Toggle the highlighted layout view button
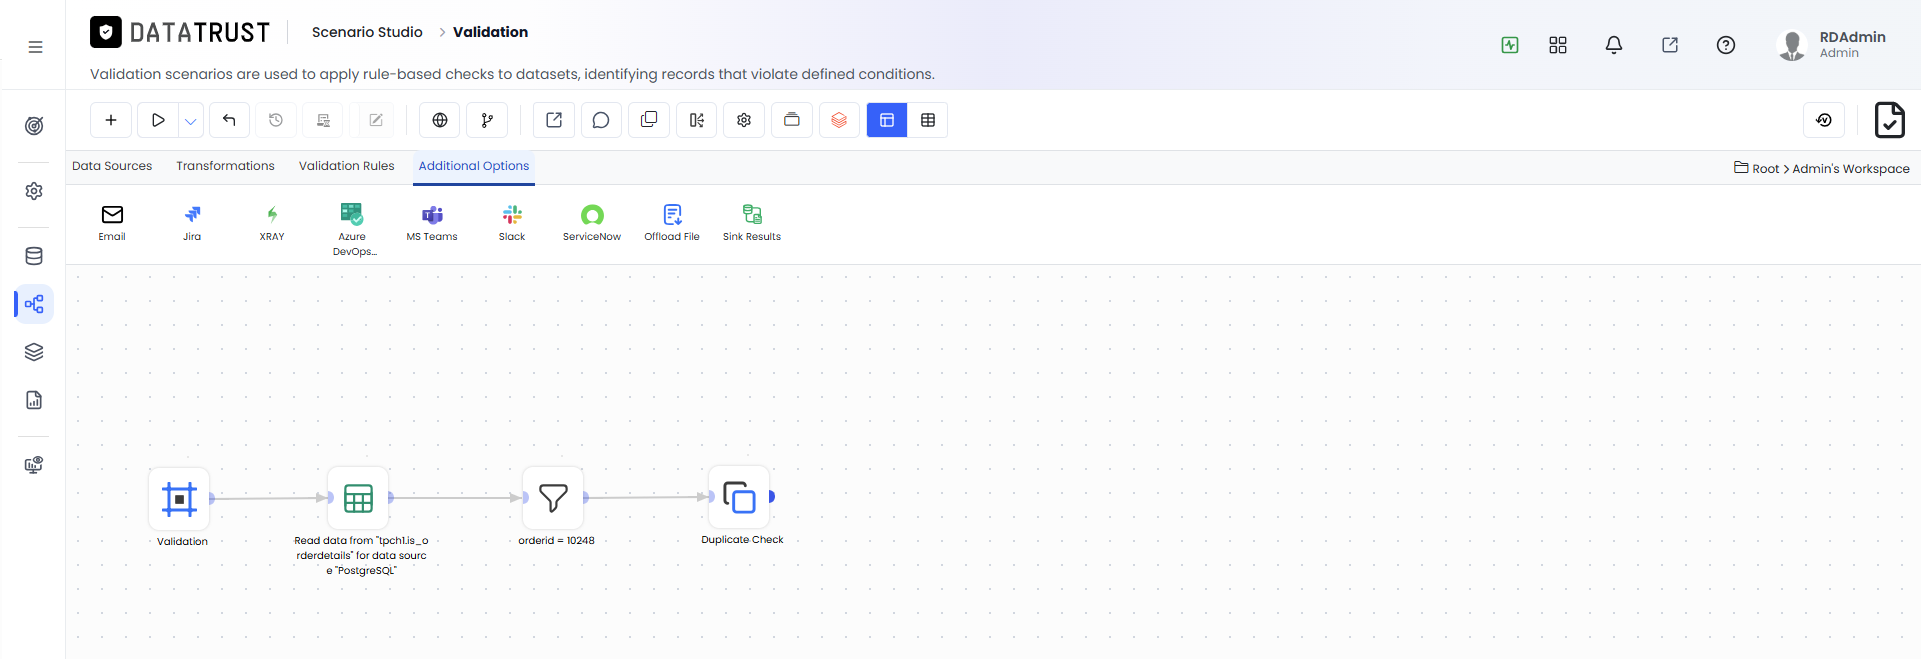1921x659 pixels. click(x=887, y=120)
